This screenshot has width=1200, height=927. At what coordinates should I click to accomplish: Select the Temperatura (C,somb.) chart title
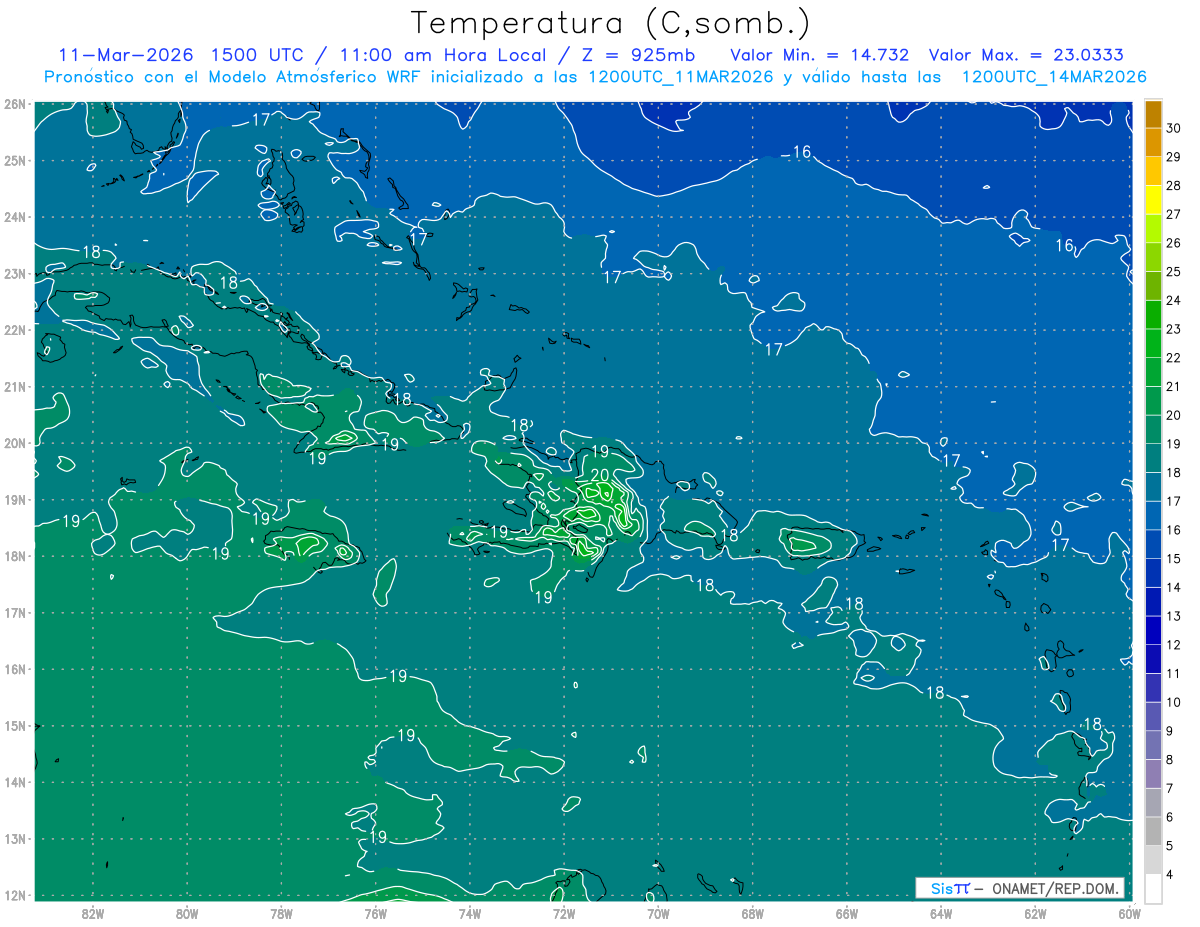610,23
